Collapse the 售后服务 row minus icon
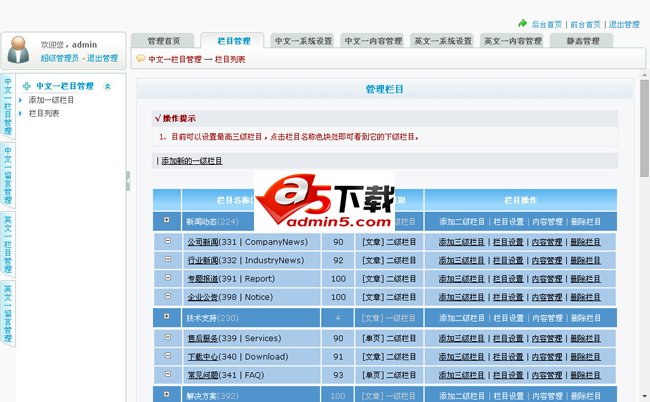Viewport: 650px width, 402px height. [x=168, y=337]
